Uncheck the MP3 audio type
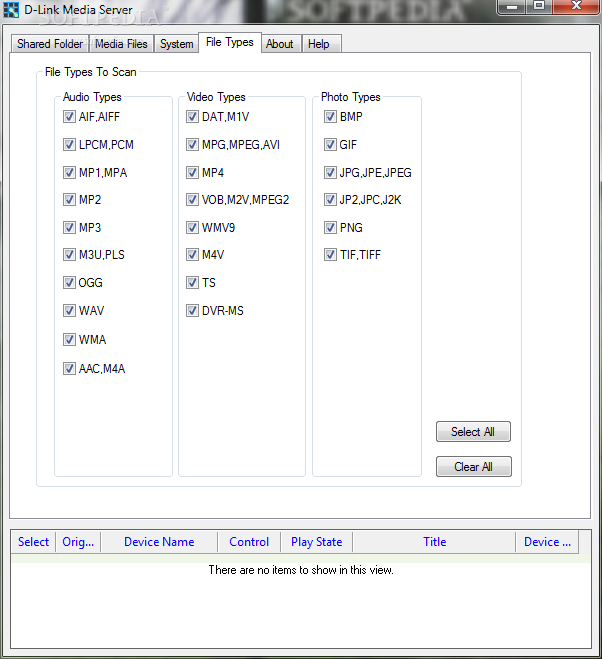 (69, 227)
